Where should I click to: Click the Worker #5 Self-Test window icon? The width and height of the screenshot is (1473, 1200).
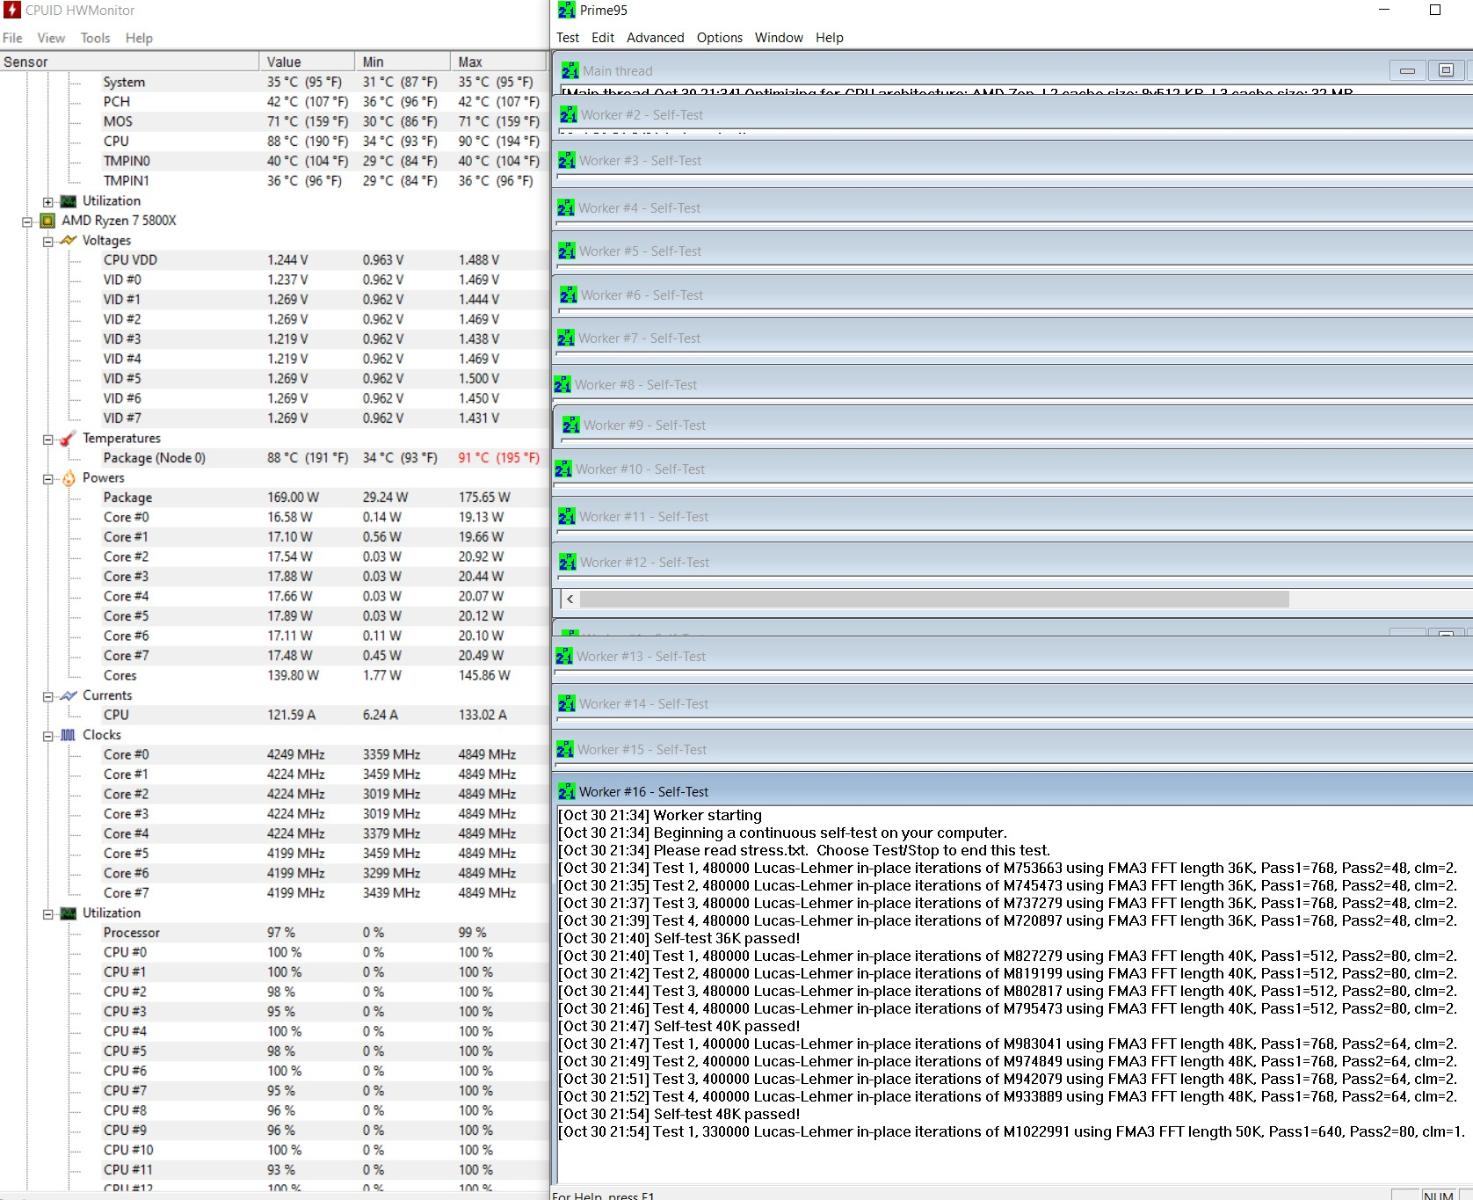coord(566,251)
